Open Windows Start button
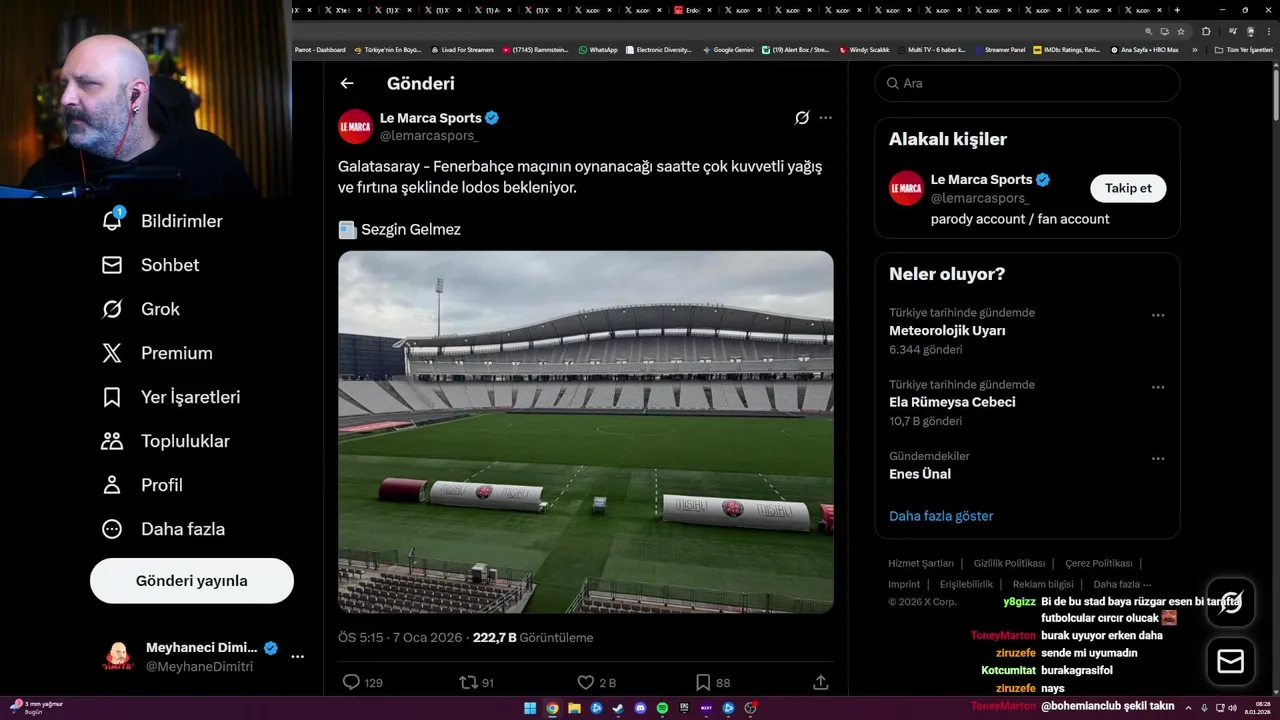The image size is (1280, 720). coord(530,708)
